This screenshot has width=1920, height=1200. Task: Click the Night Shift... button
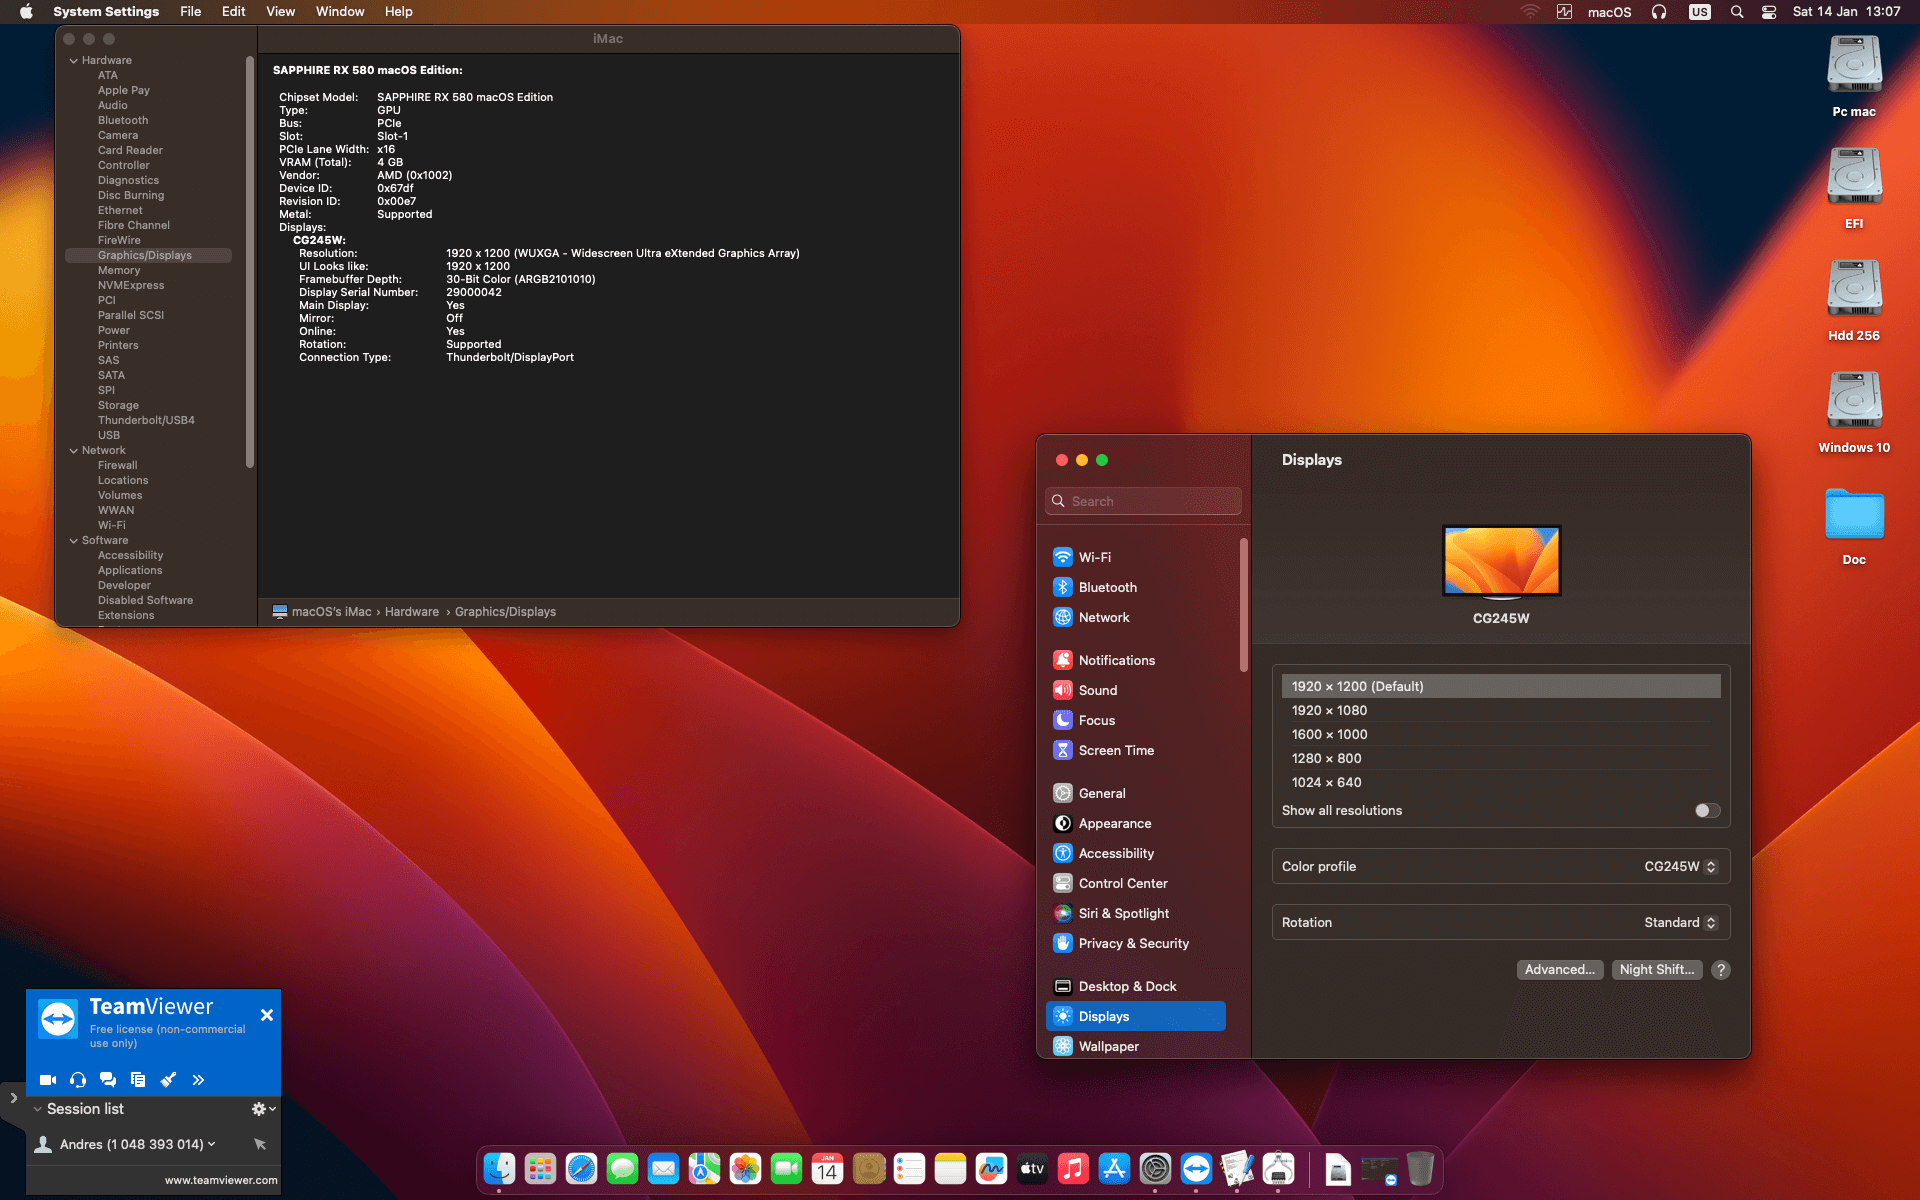(1656, 969)
